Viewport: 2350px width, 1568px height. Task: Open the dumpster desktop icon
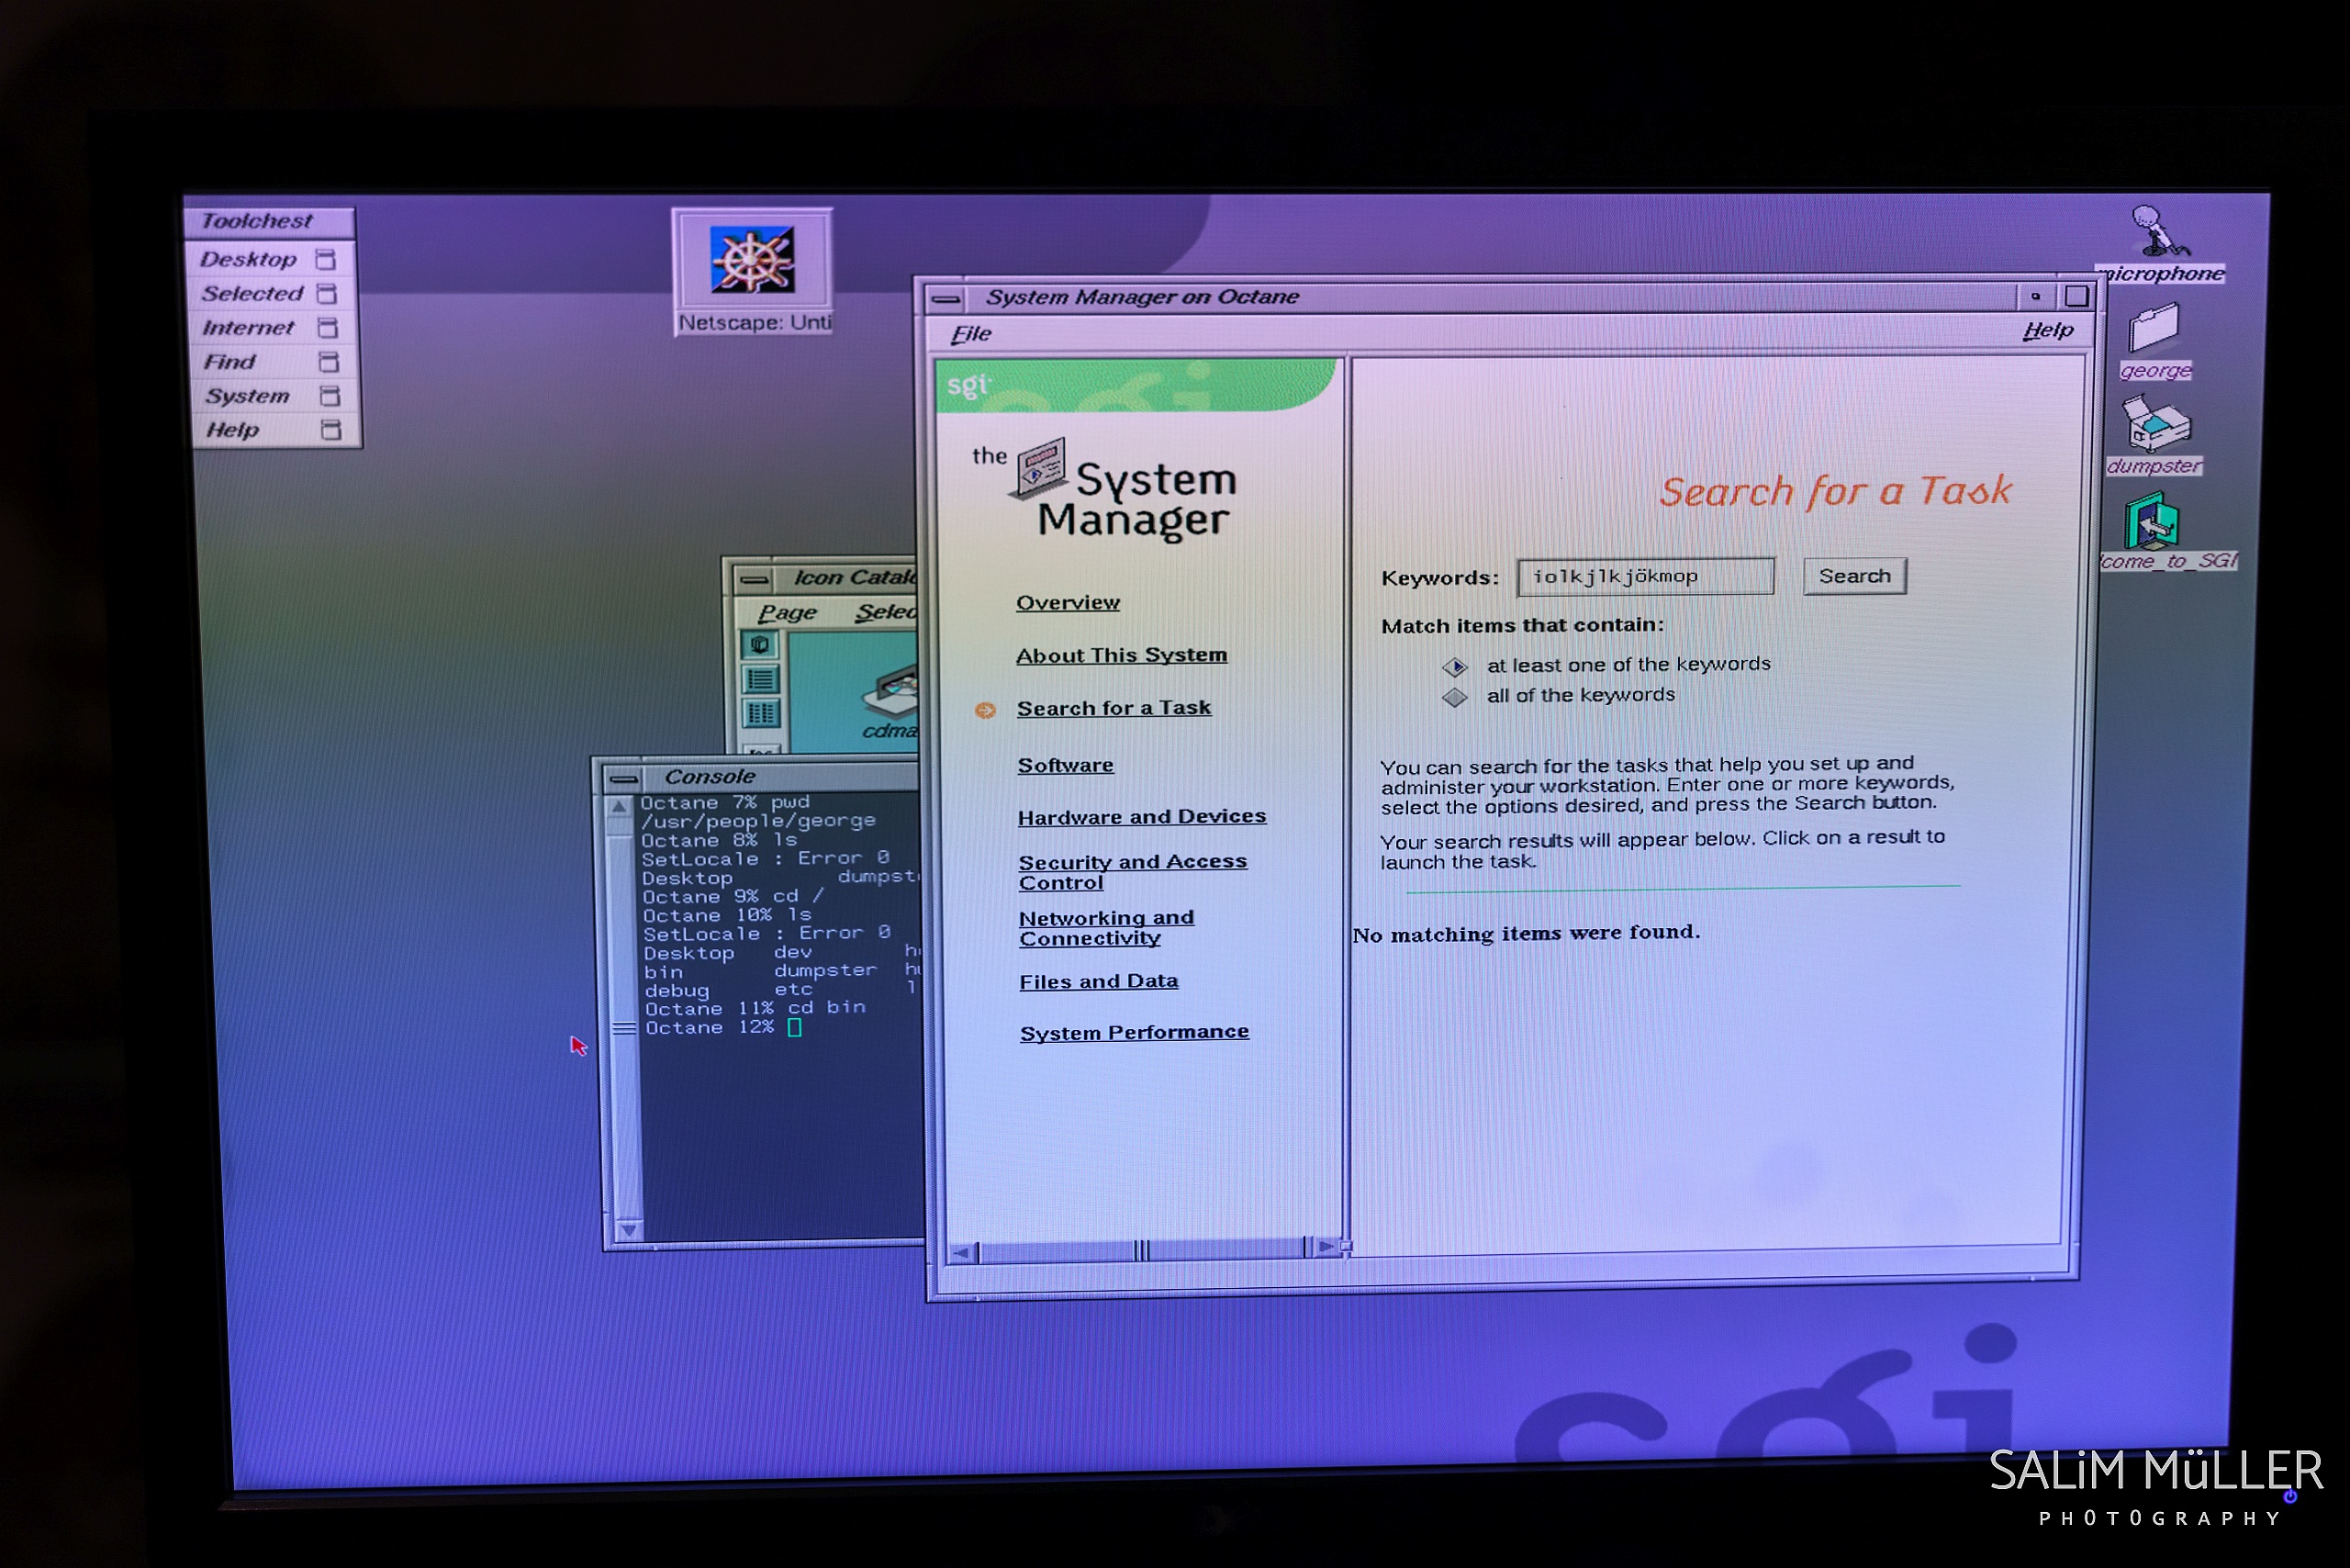pos(2156,427)
